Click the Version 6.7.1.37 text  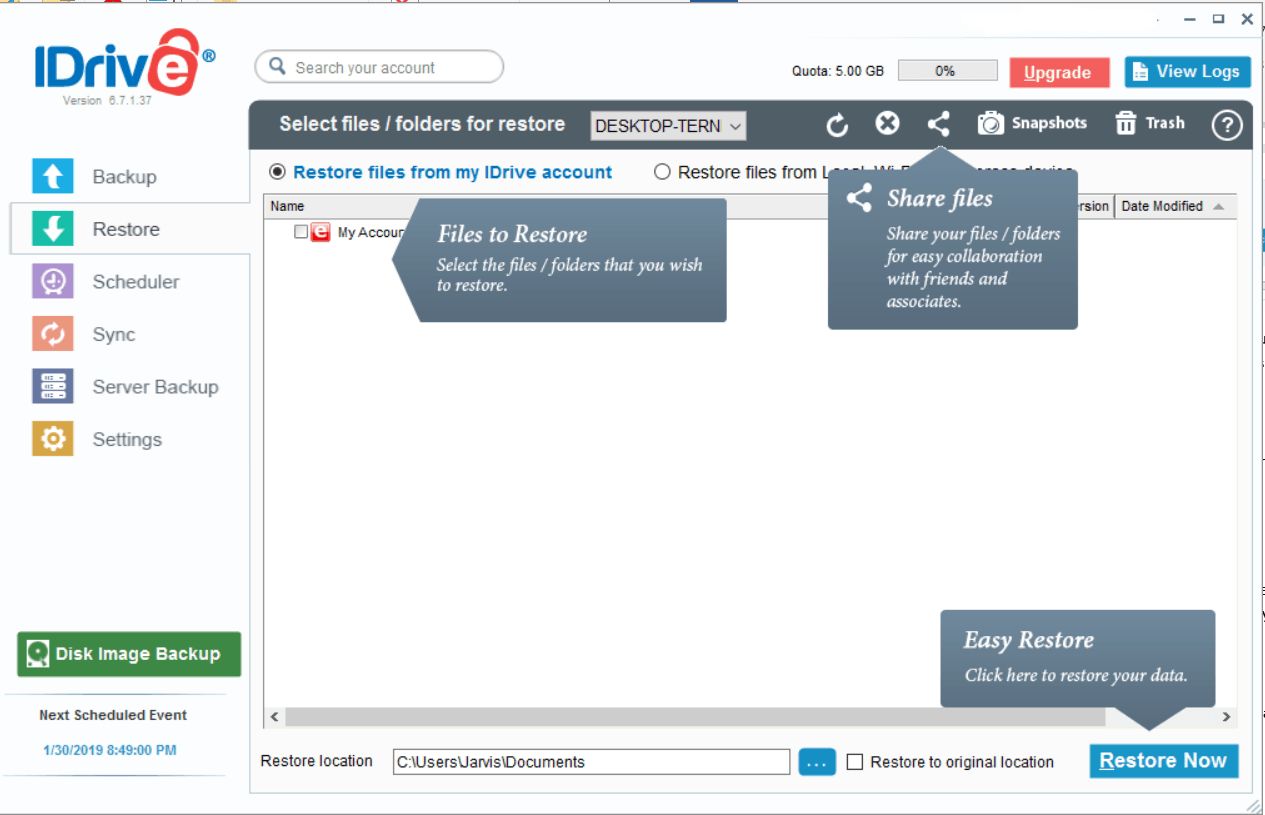point(107,101)
